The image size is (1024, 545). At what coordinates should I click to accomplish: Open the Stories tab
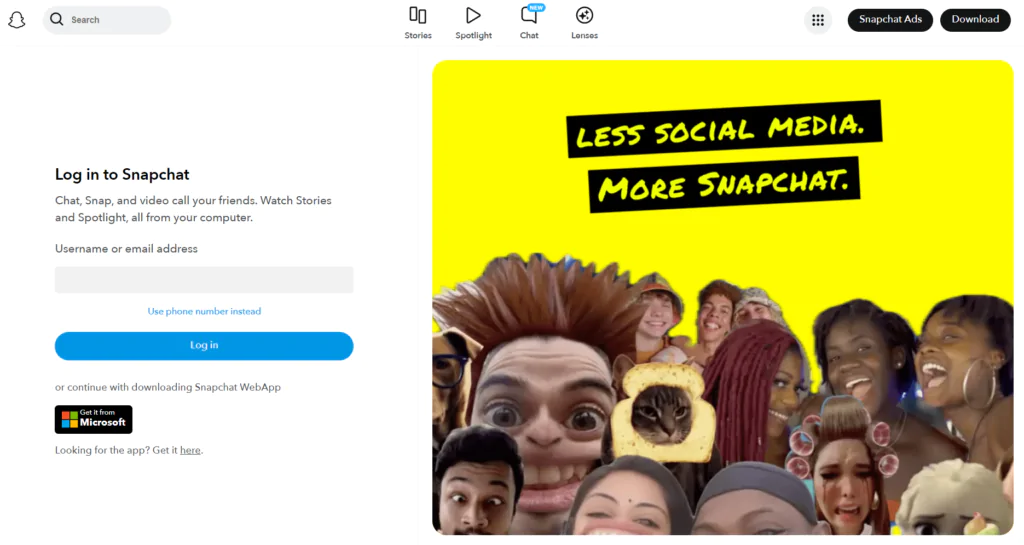(x=418, y=23)
